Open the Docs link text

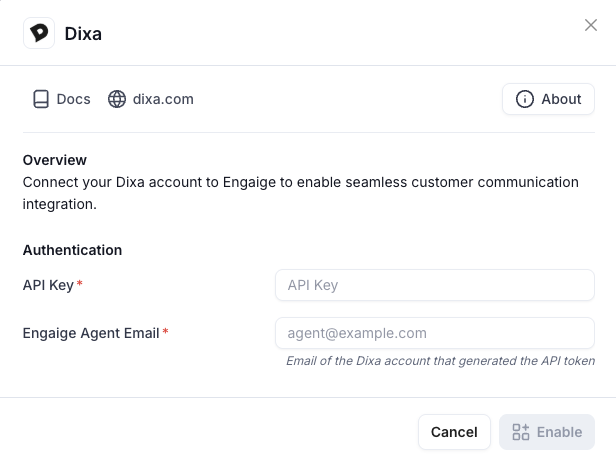click(x=73, y=99)
